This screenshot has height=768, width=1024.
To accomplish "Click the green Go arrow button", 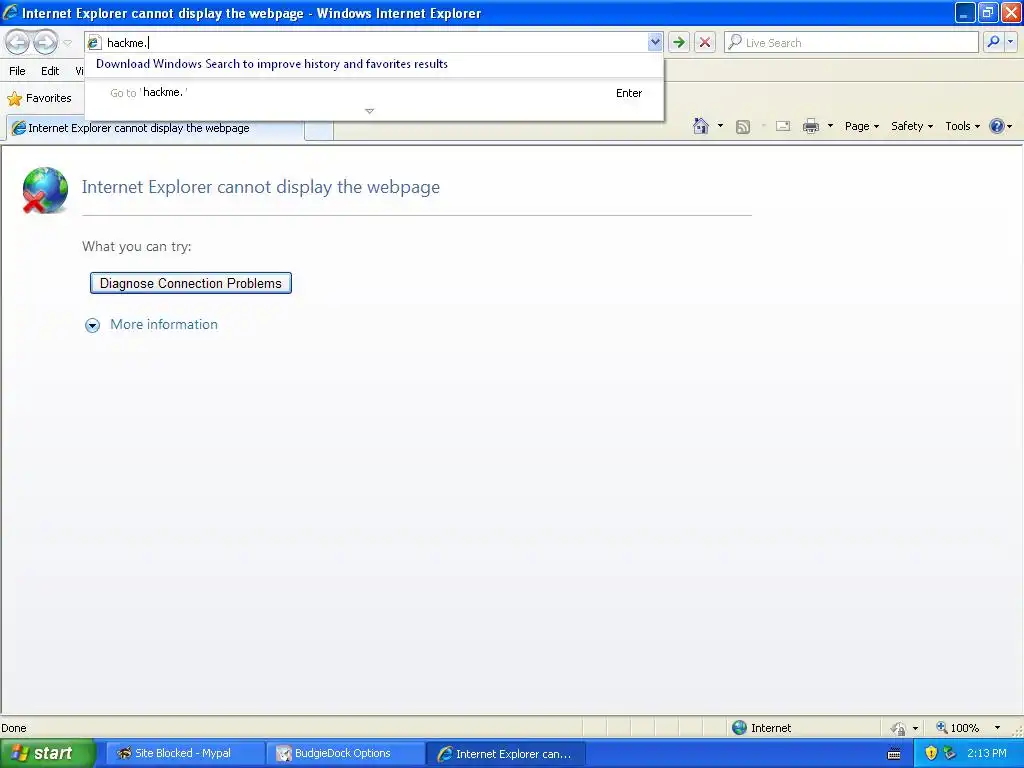I will 679,42.
